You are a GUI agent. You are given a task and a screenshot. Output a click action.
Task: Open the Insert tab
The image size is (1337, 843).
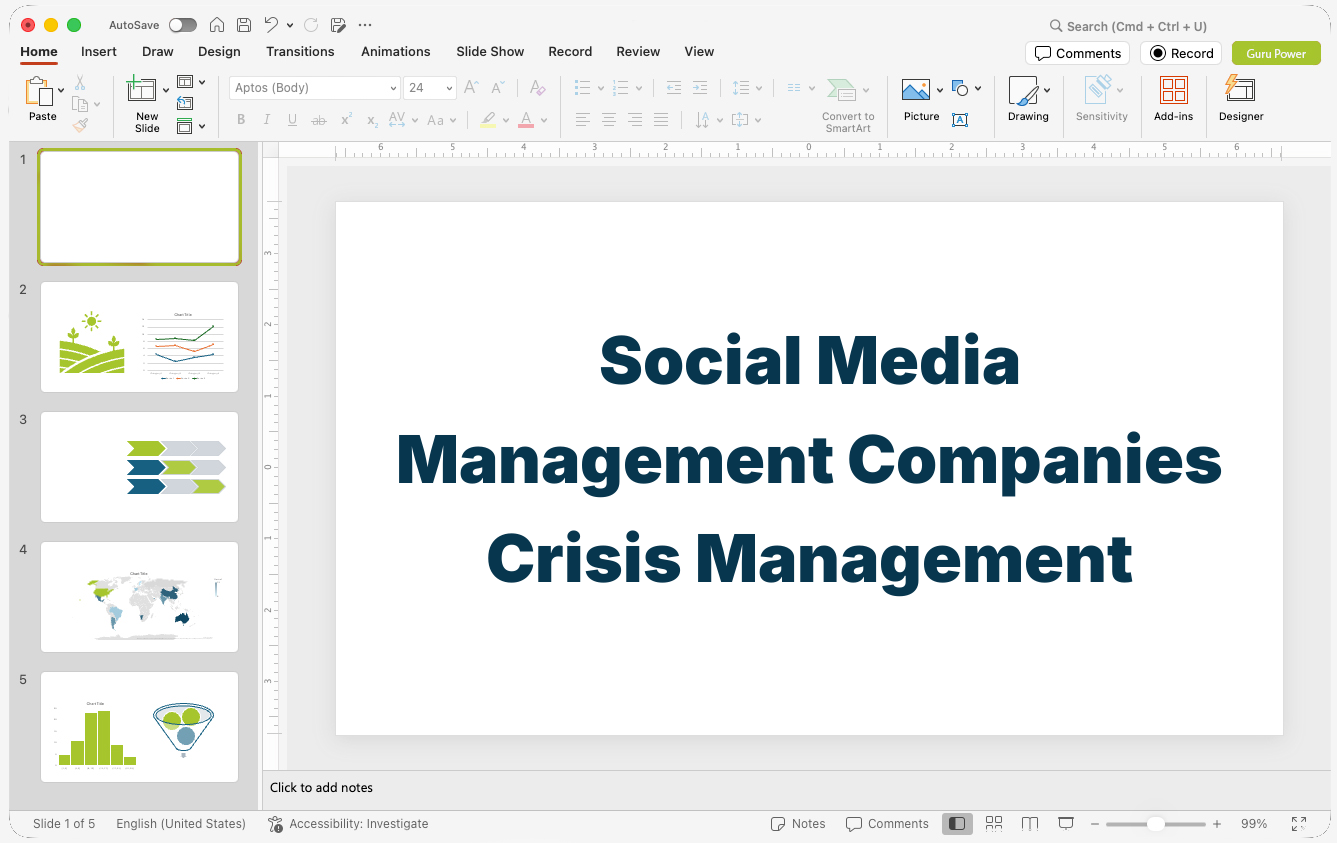(99, 52)
